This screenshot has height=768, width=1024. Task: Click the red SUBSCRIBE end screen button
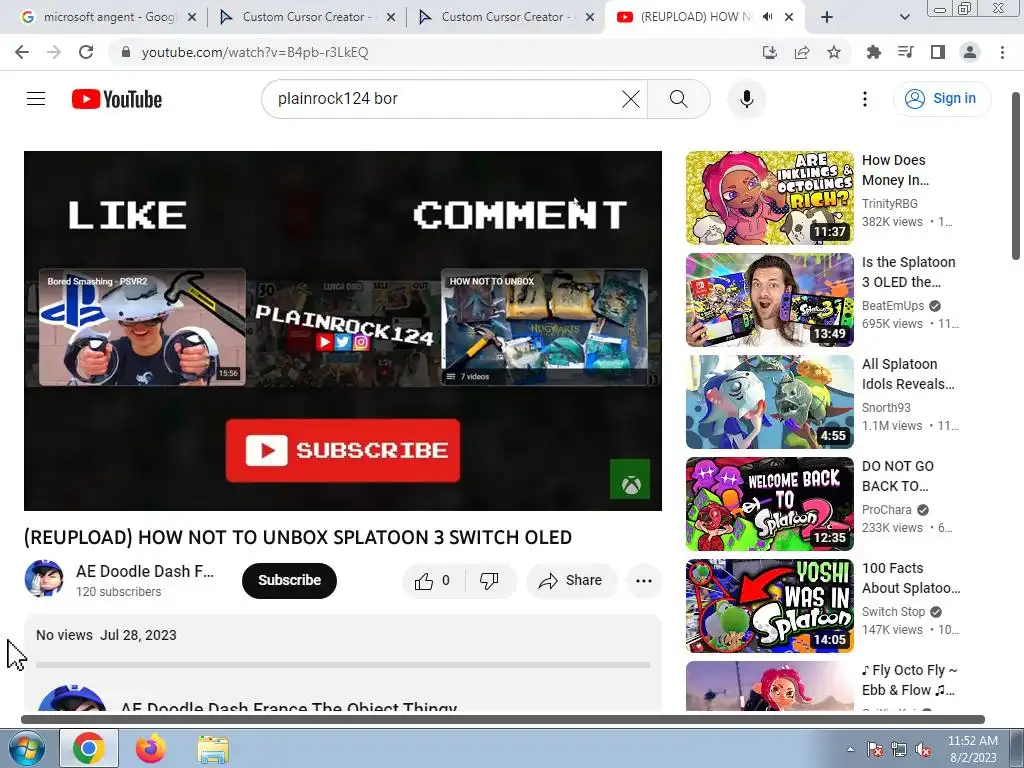[343, 451]
